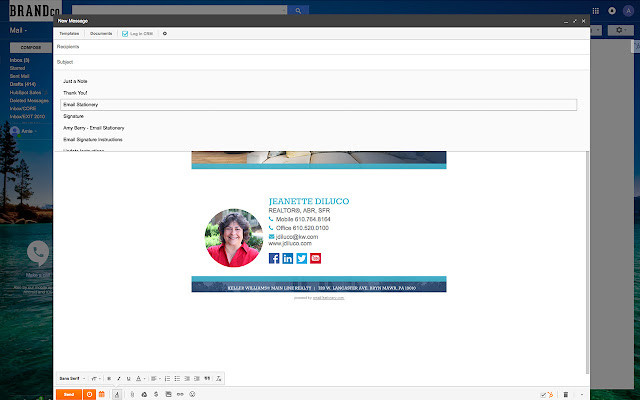
Task: Toggle the Log in CRM checkbox
Action: [x=125, y=34]
